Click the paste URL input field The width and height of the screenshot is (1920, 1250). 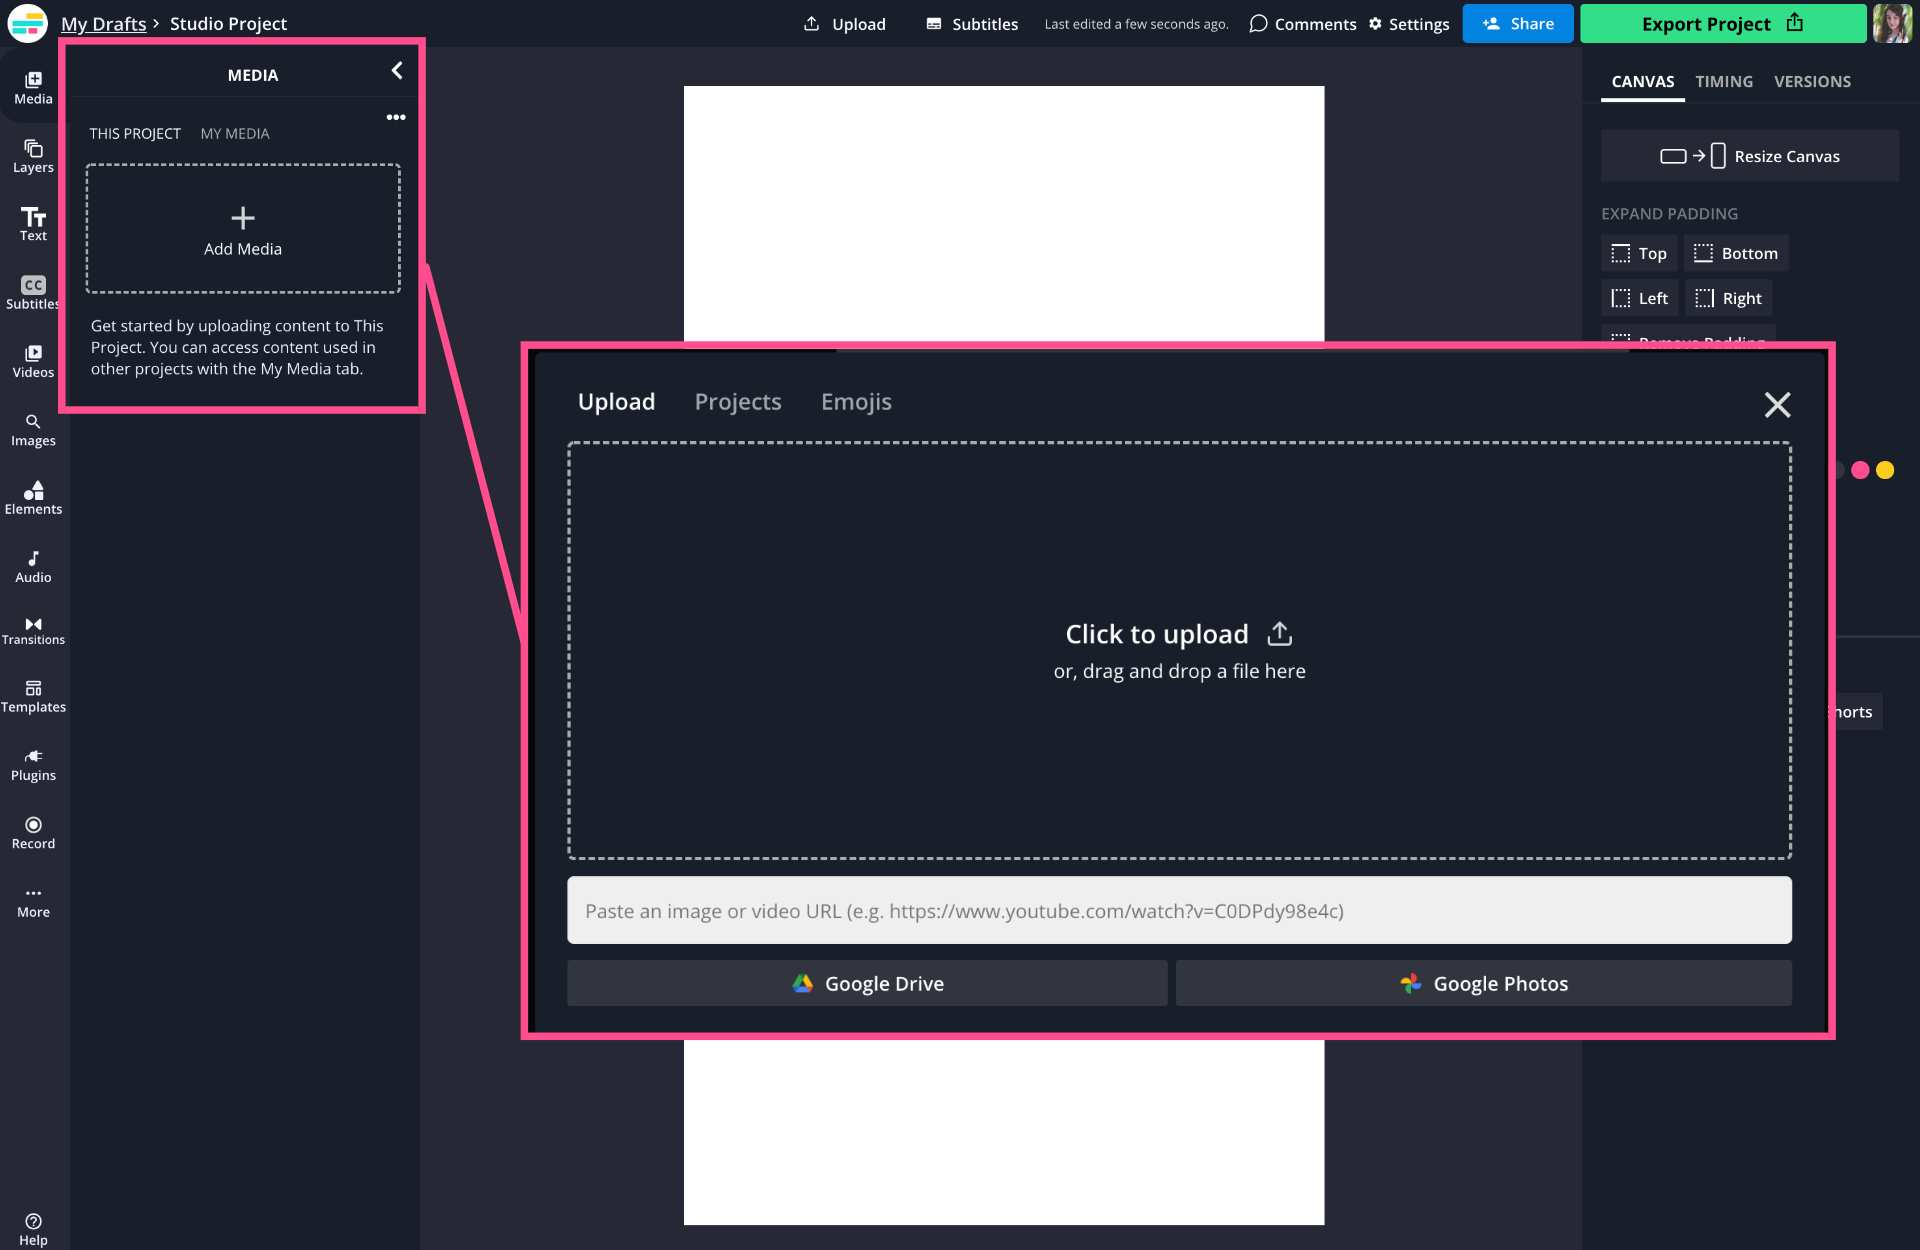(1179, 911)
